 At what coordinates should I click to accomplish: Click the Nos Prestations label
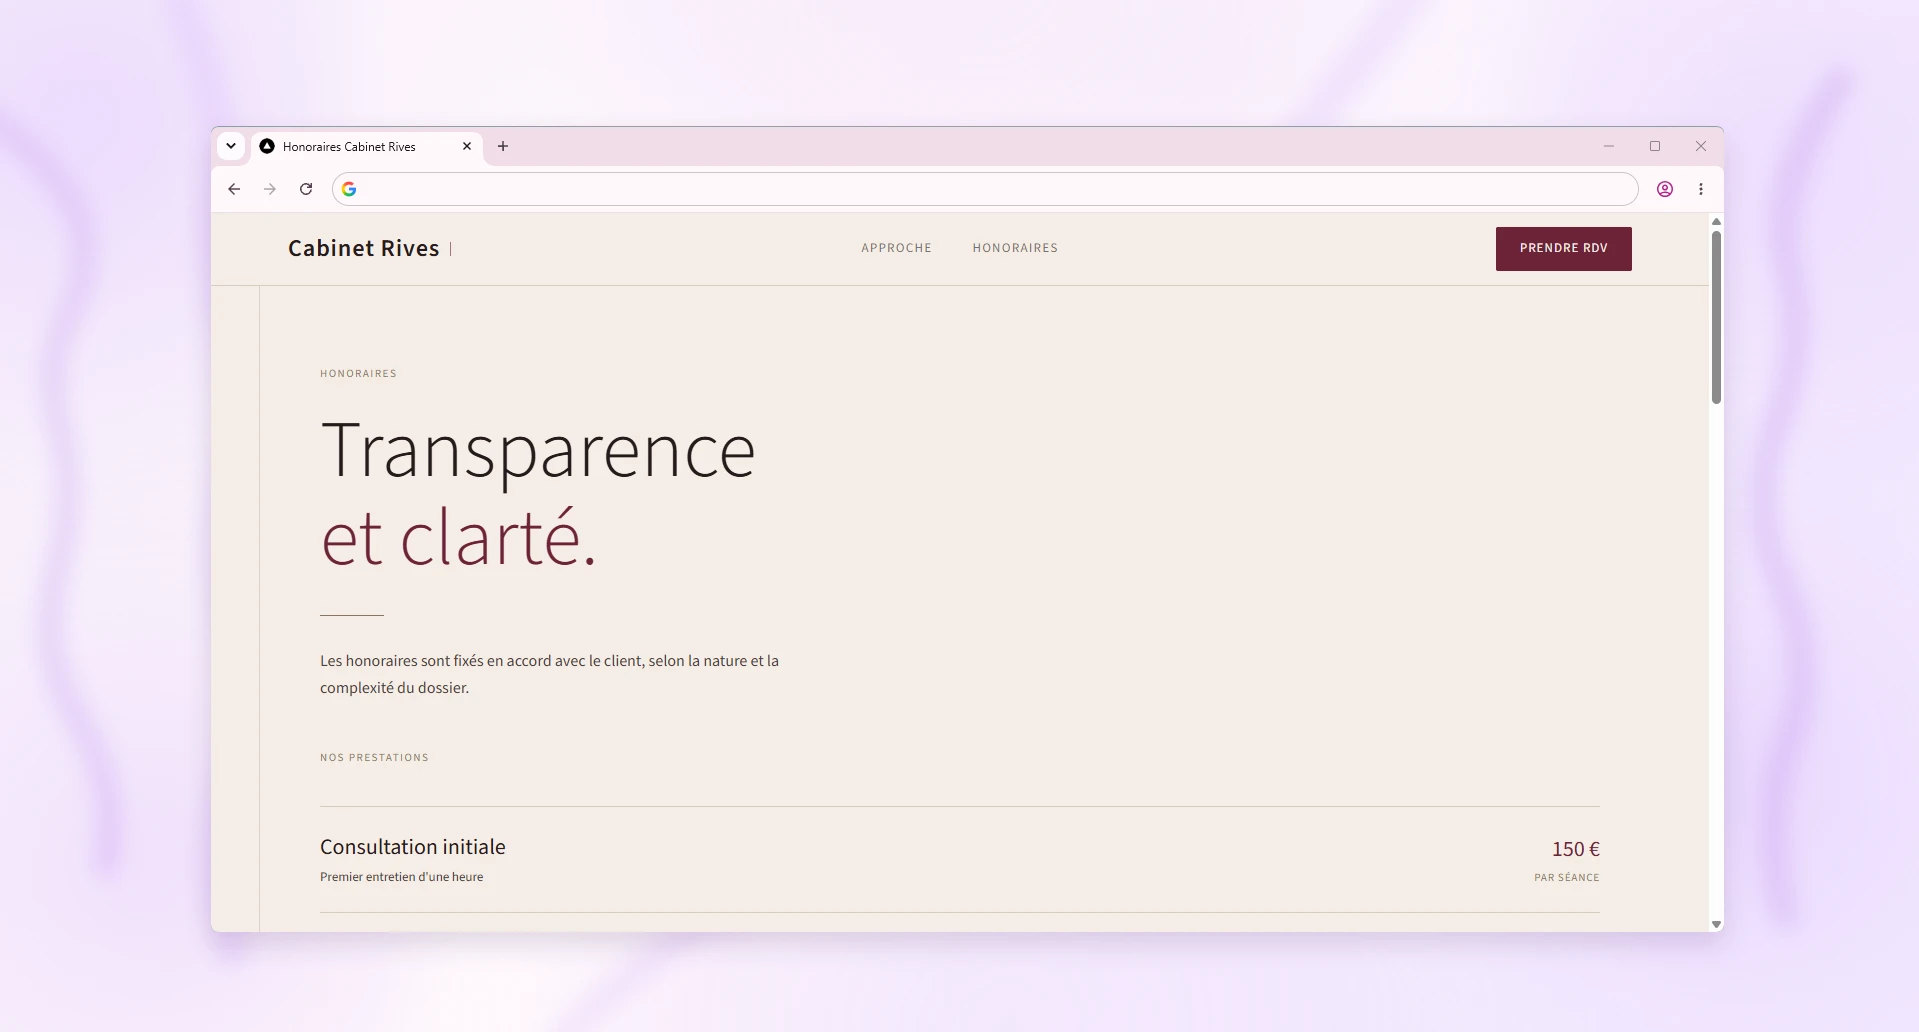(374, 758)
